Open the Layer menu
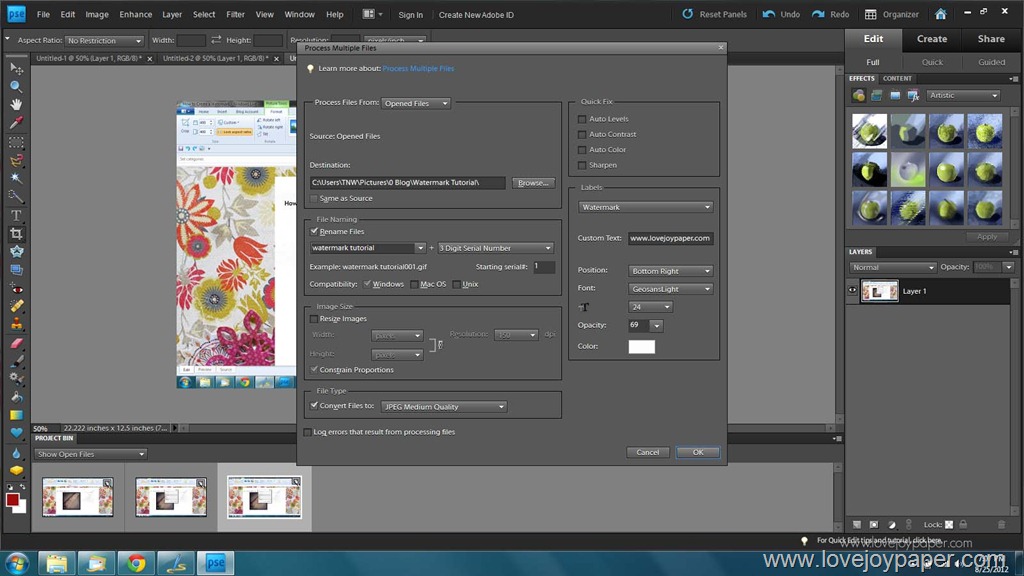This screenshot has width=1024, height=576. coord(172,14)
